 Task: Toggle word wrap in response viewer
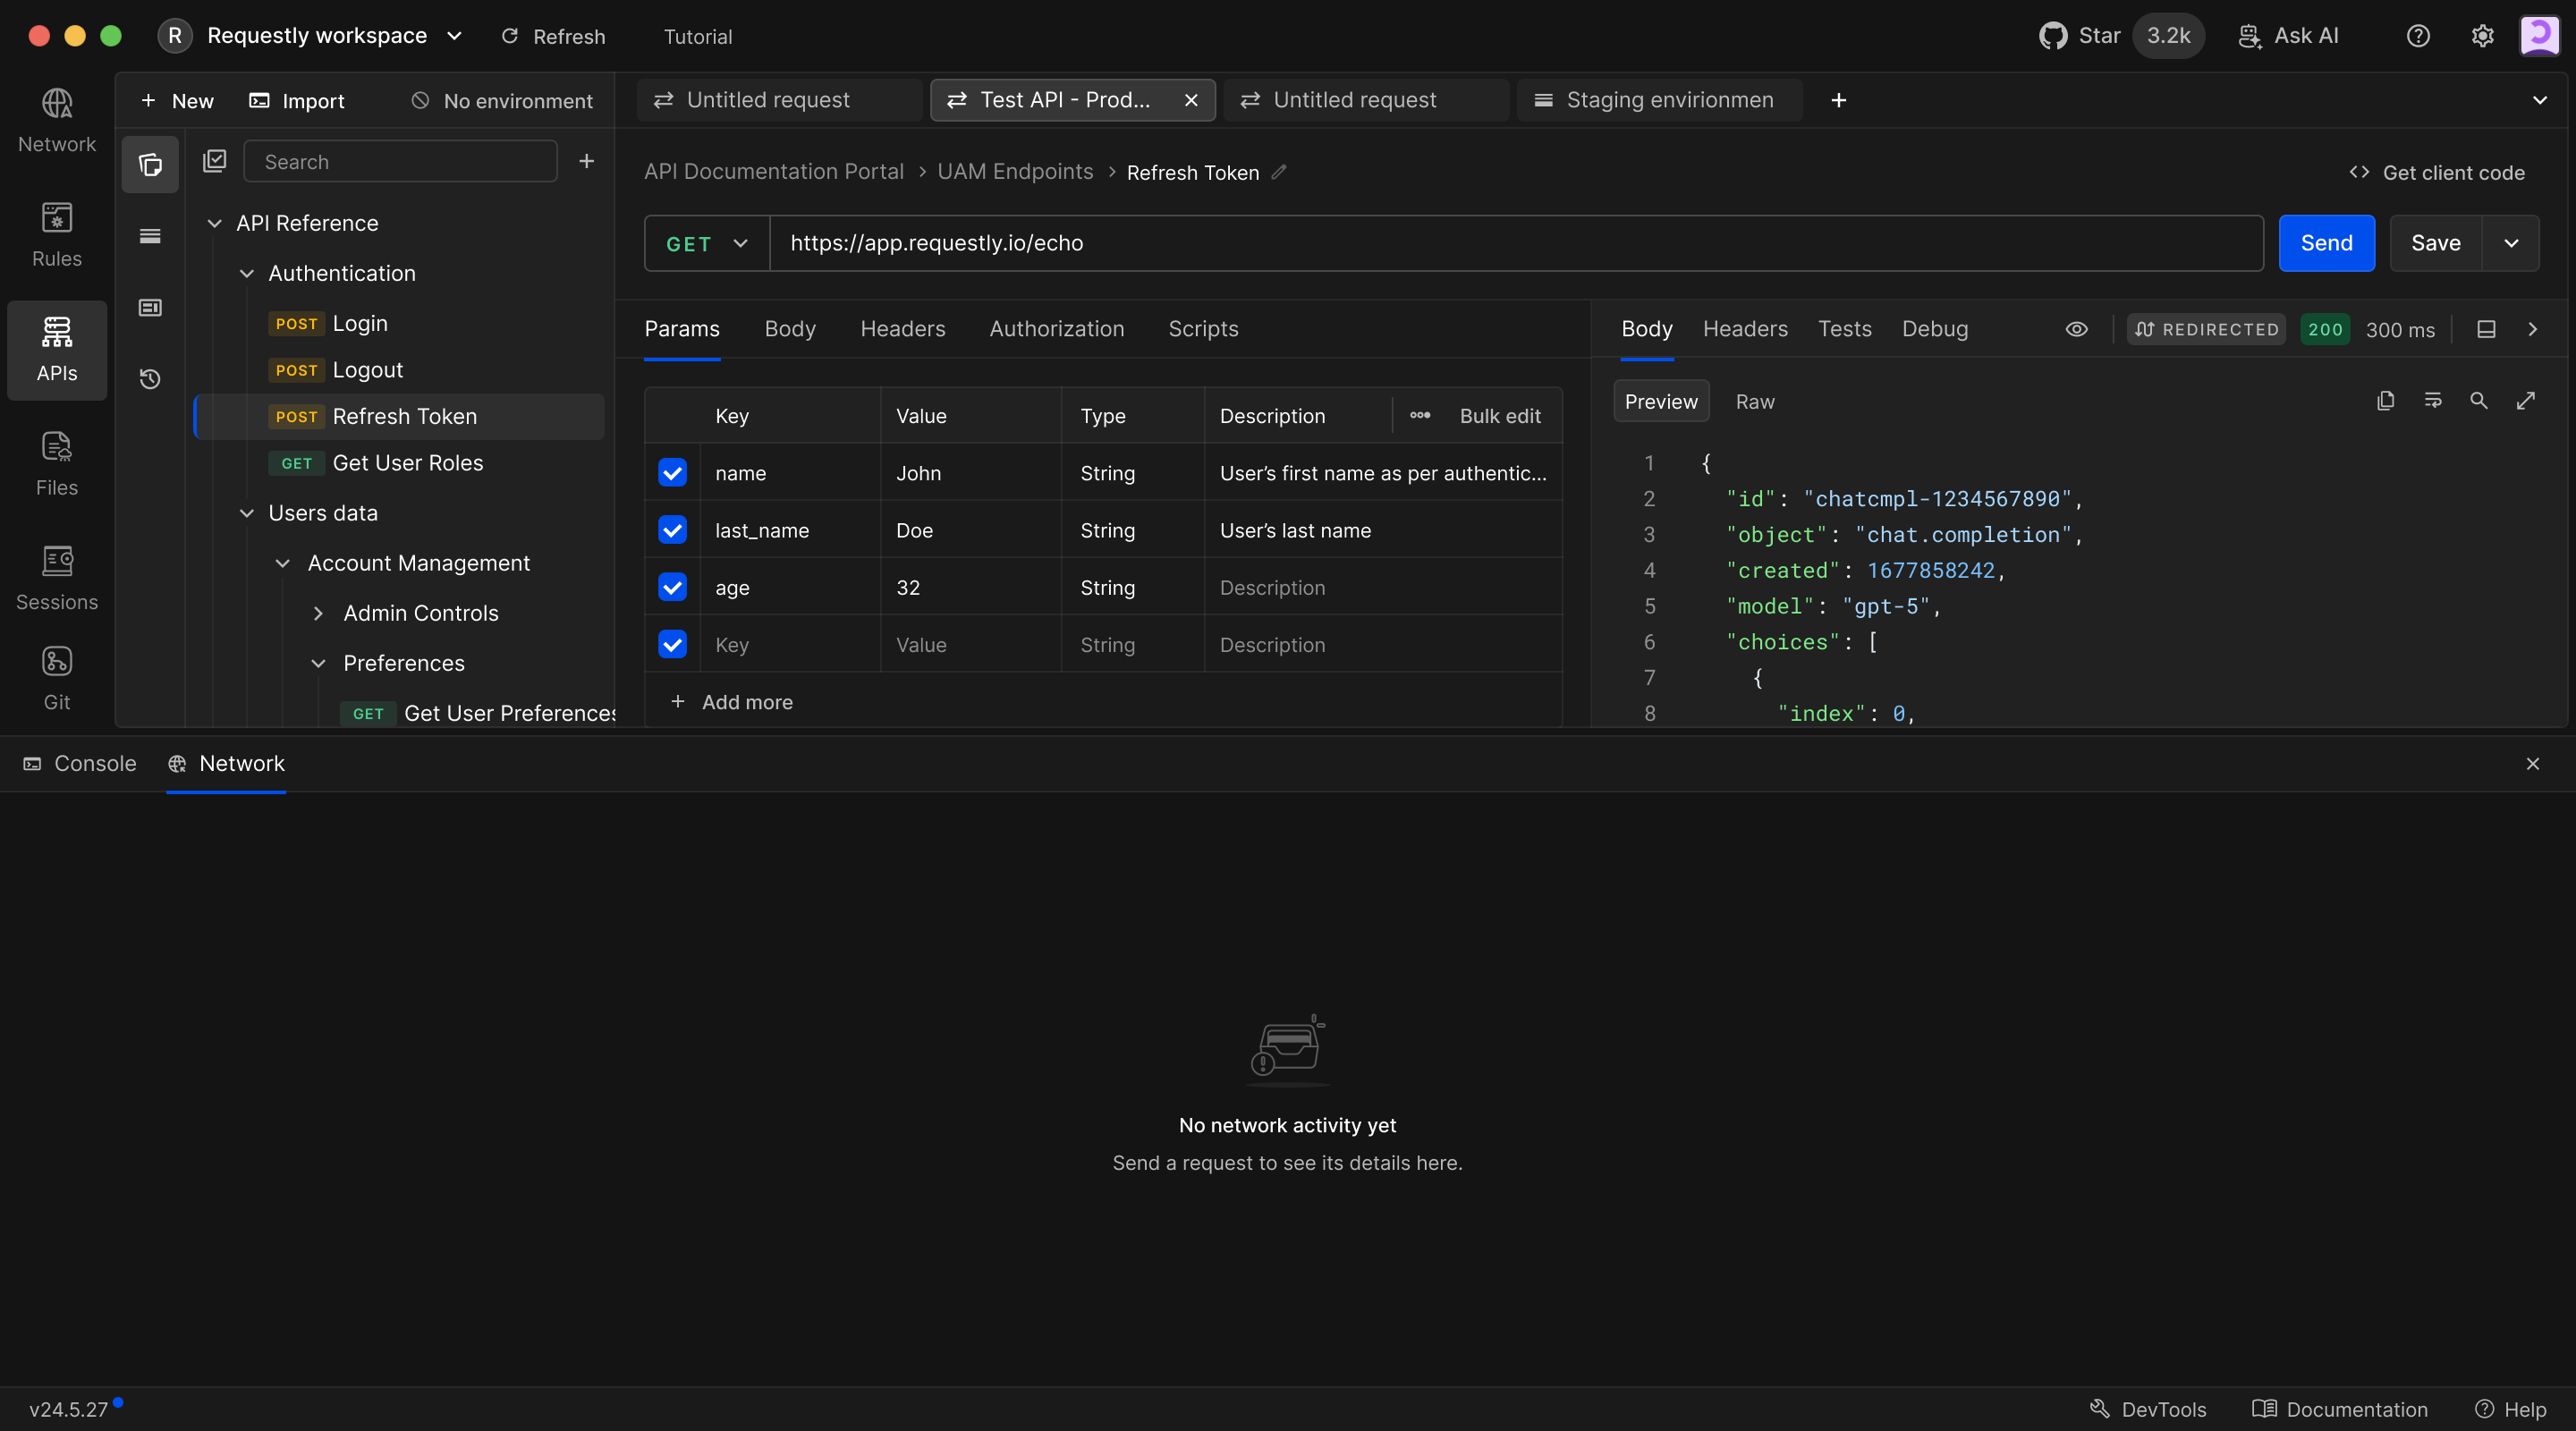pyautogui.click(x=2433, y=401)
